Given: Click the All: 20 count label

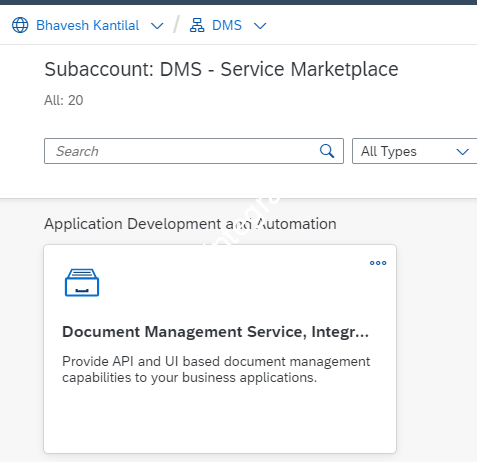Looking at the screenshot, I should [64, 100].
